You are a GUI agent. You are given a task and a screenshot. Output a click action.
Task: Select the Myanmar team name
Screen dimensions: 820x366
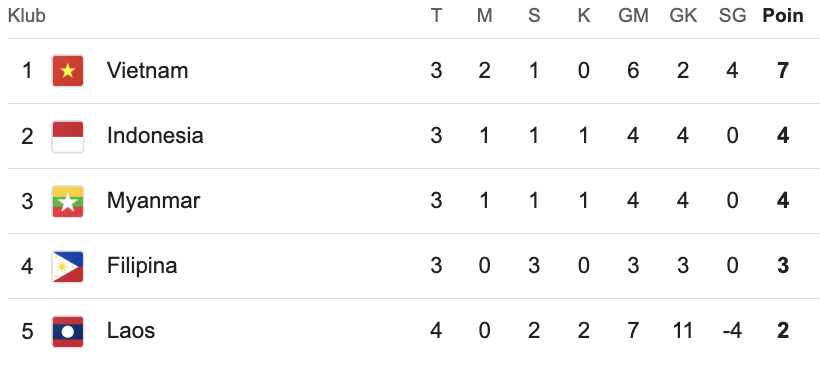[x=153, y=201]
